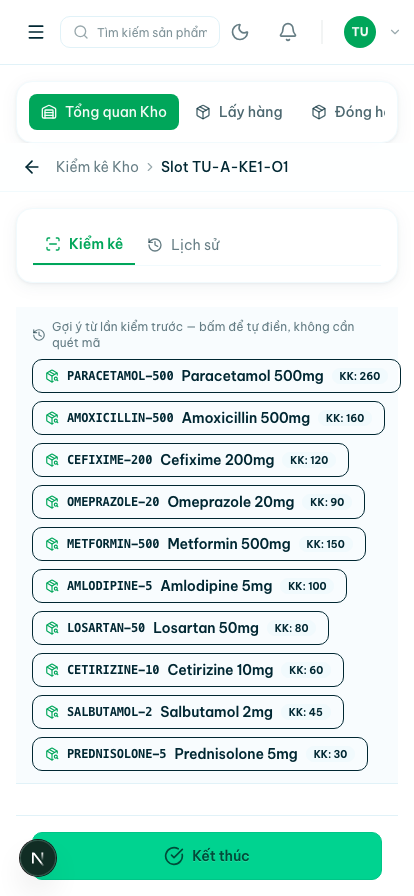The width and height of the screenshot is (414, 896).
Task: Select the Kiểm kê tab
Action: click(x=84, y=244)
